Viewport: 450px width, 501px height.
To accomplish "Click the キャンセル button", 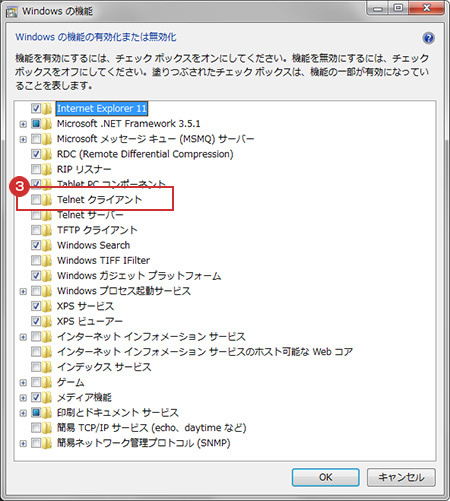I will (x=401, y=477).
